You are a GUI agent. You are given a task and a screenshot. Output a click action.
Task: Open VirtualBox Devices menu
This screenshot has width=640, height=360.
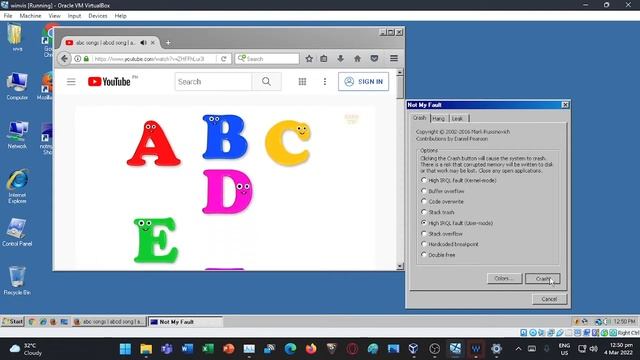98,16
